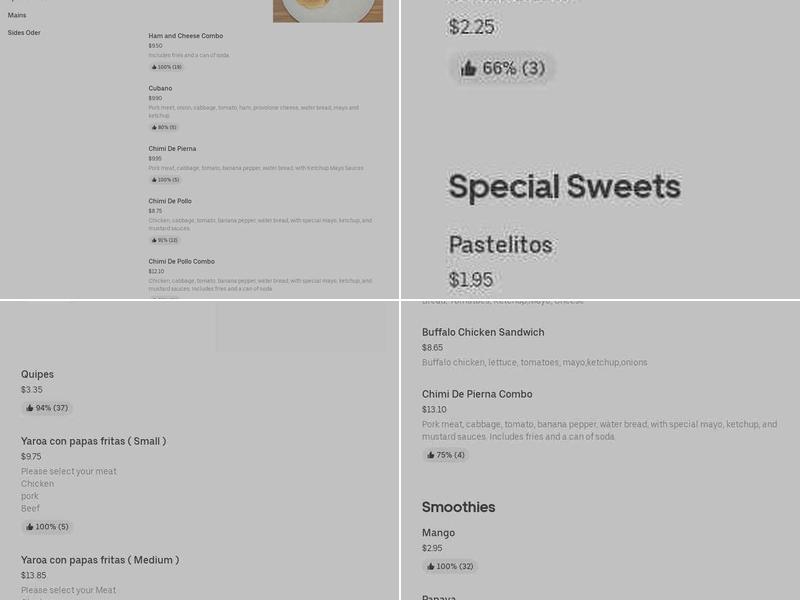This screenshot has width=800, height=600.
Task: Click the 100% thumbs-up badge under Mango smoothie
Action: coord(453,566)
